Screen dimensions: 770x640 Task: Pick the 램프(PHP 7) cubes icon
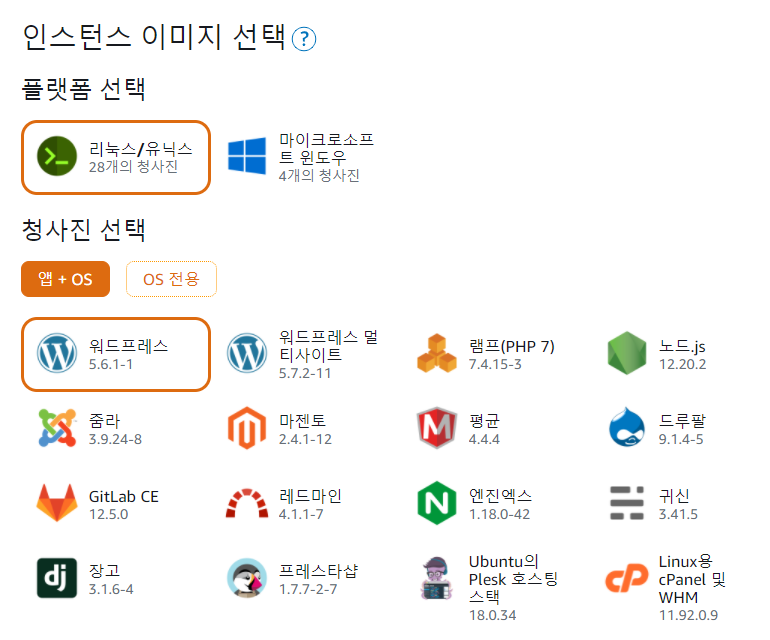[x=437, y=353]
